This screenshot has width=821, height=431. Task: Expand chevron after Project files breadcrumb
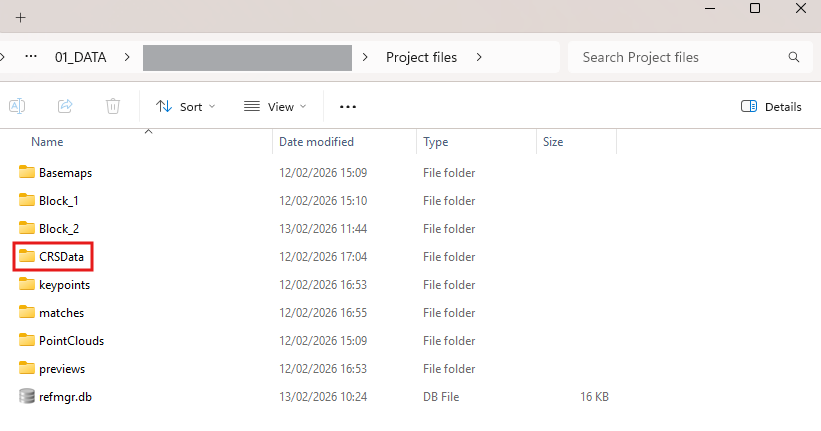[480, 57]
